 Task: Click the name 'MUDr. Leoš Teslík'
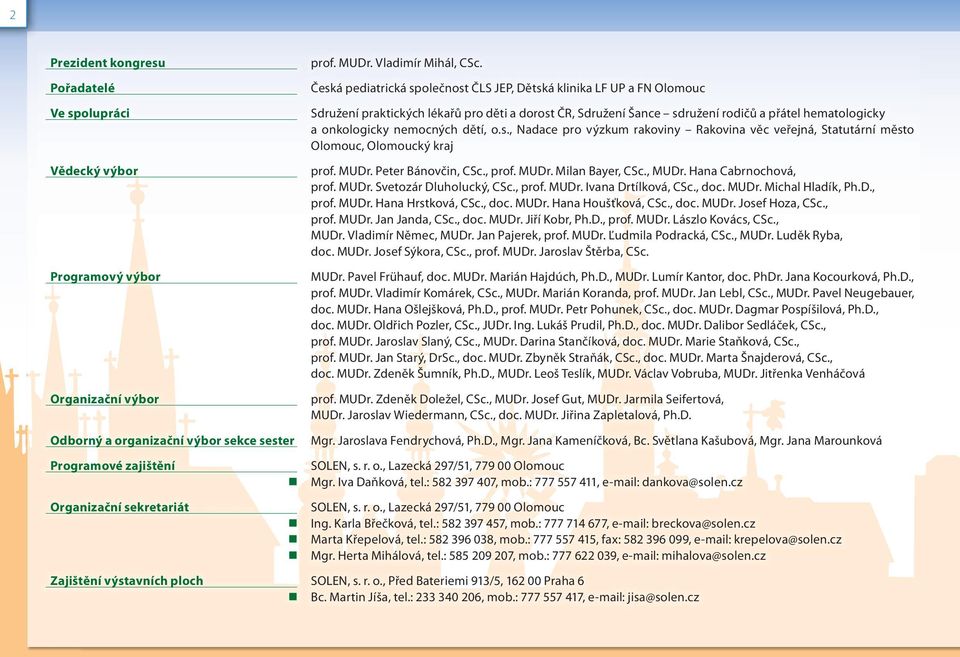545,374
